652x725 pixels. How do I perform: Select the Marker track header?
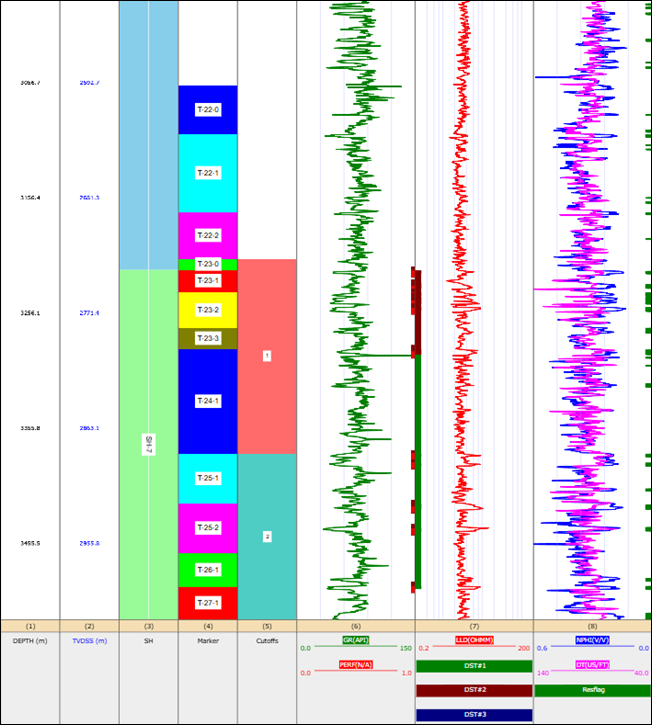[208, 639]
